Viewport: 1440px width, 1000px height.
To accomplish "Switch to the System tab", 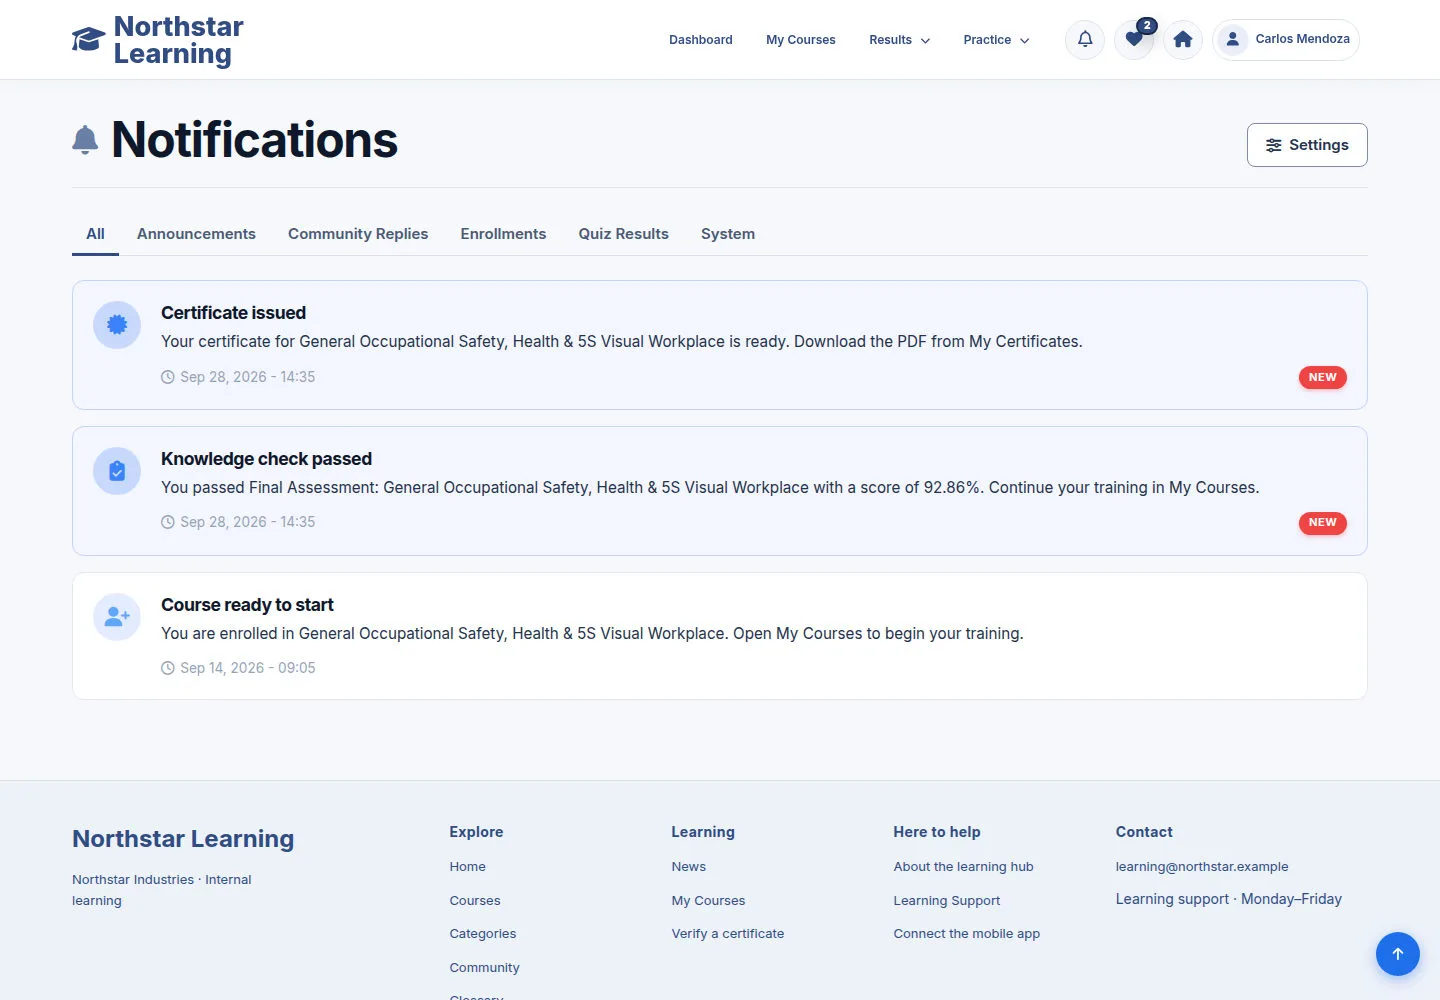I will click(x=728, y=234).
